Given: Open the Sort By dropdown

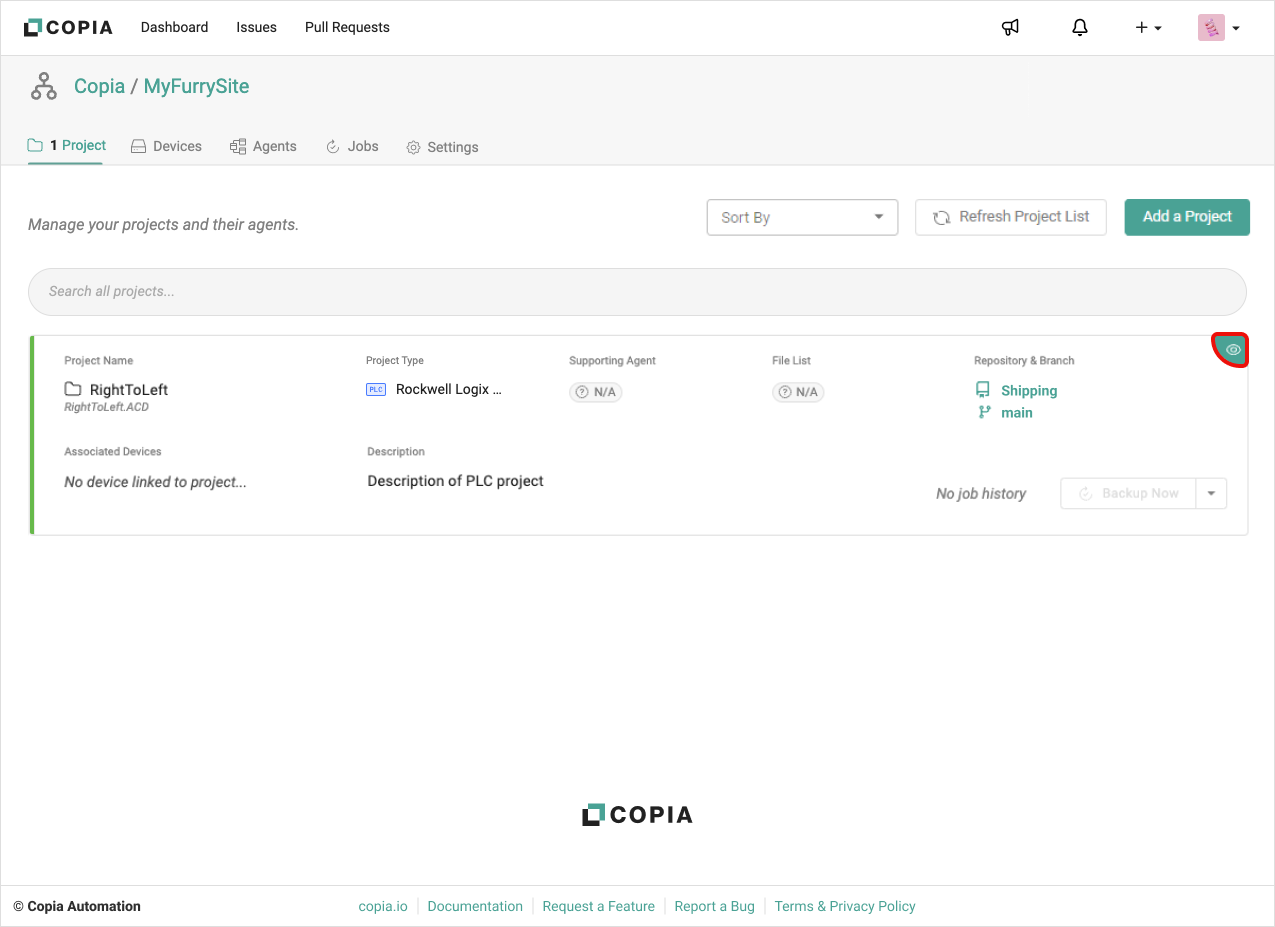Looking at the screenshot, I should pos(802,217).
